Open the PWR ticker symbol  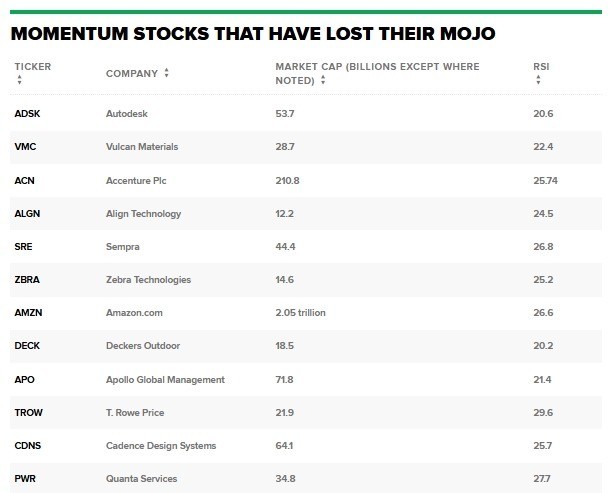tap(25, 479)
